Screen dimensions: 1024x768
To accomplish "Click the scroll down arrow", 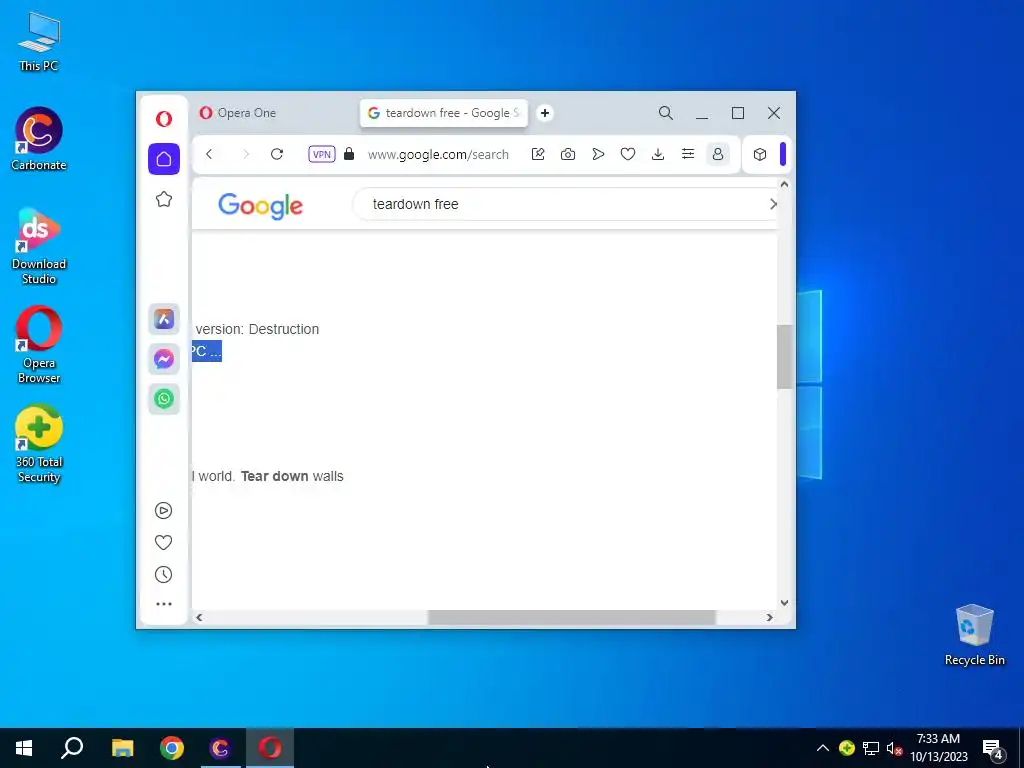I will coord(784,603).
